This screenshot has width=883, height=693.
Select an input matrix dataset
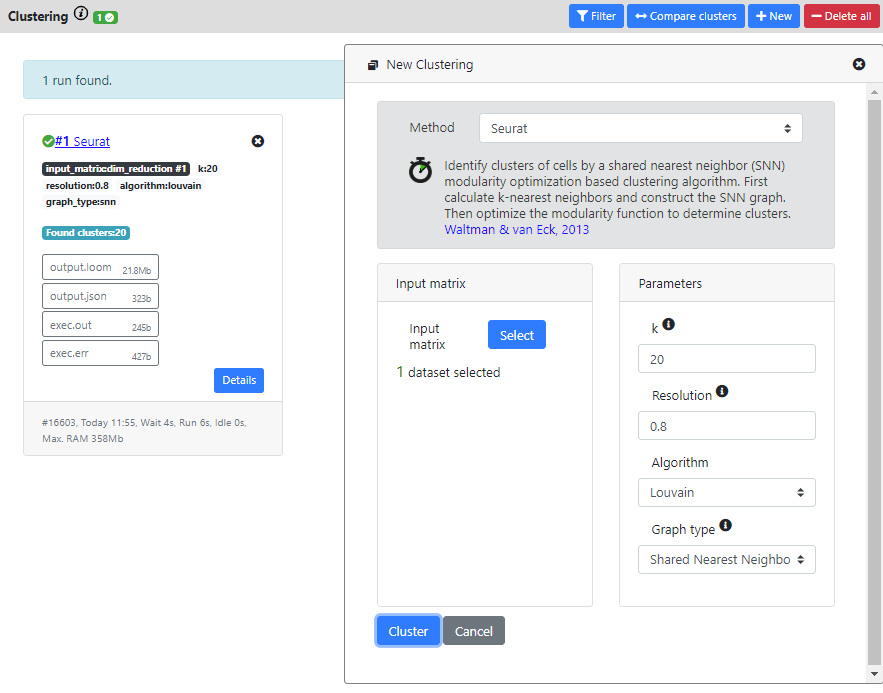[x=516, y=334]
